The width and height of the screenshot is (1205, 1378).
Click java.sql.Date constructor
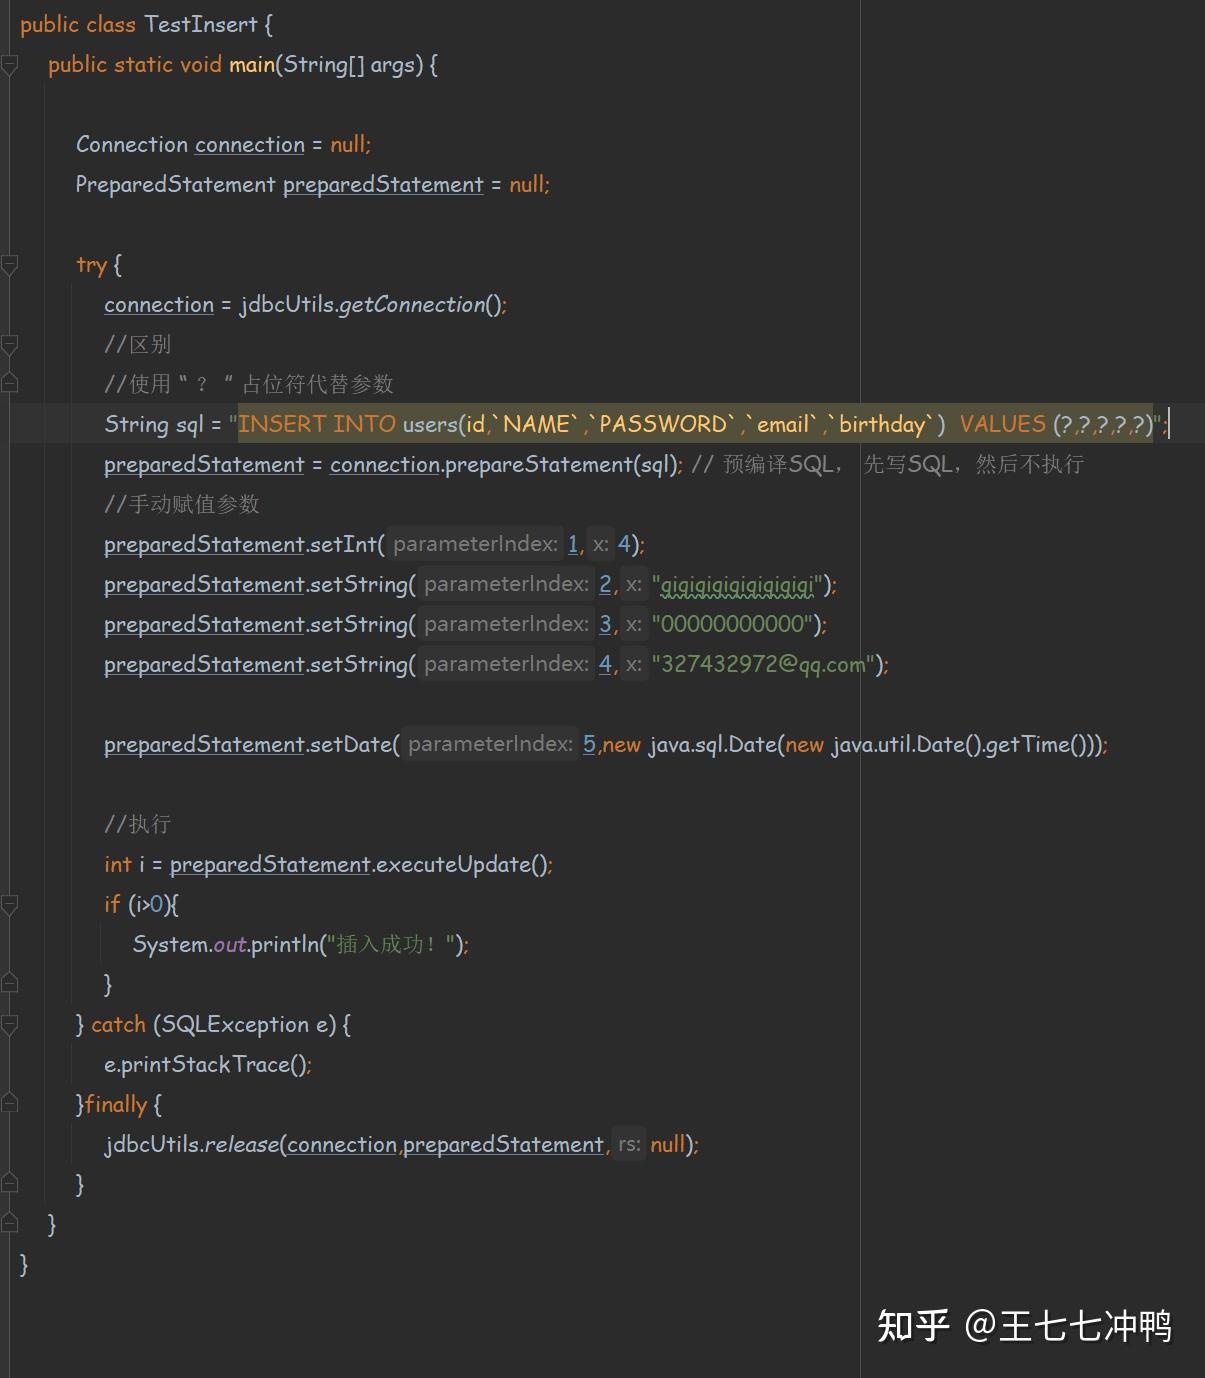click(713, 744)
